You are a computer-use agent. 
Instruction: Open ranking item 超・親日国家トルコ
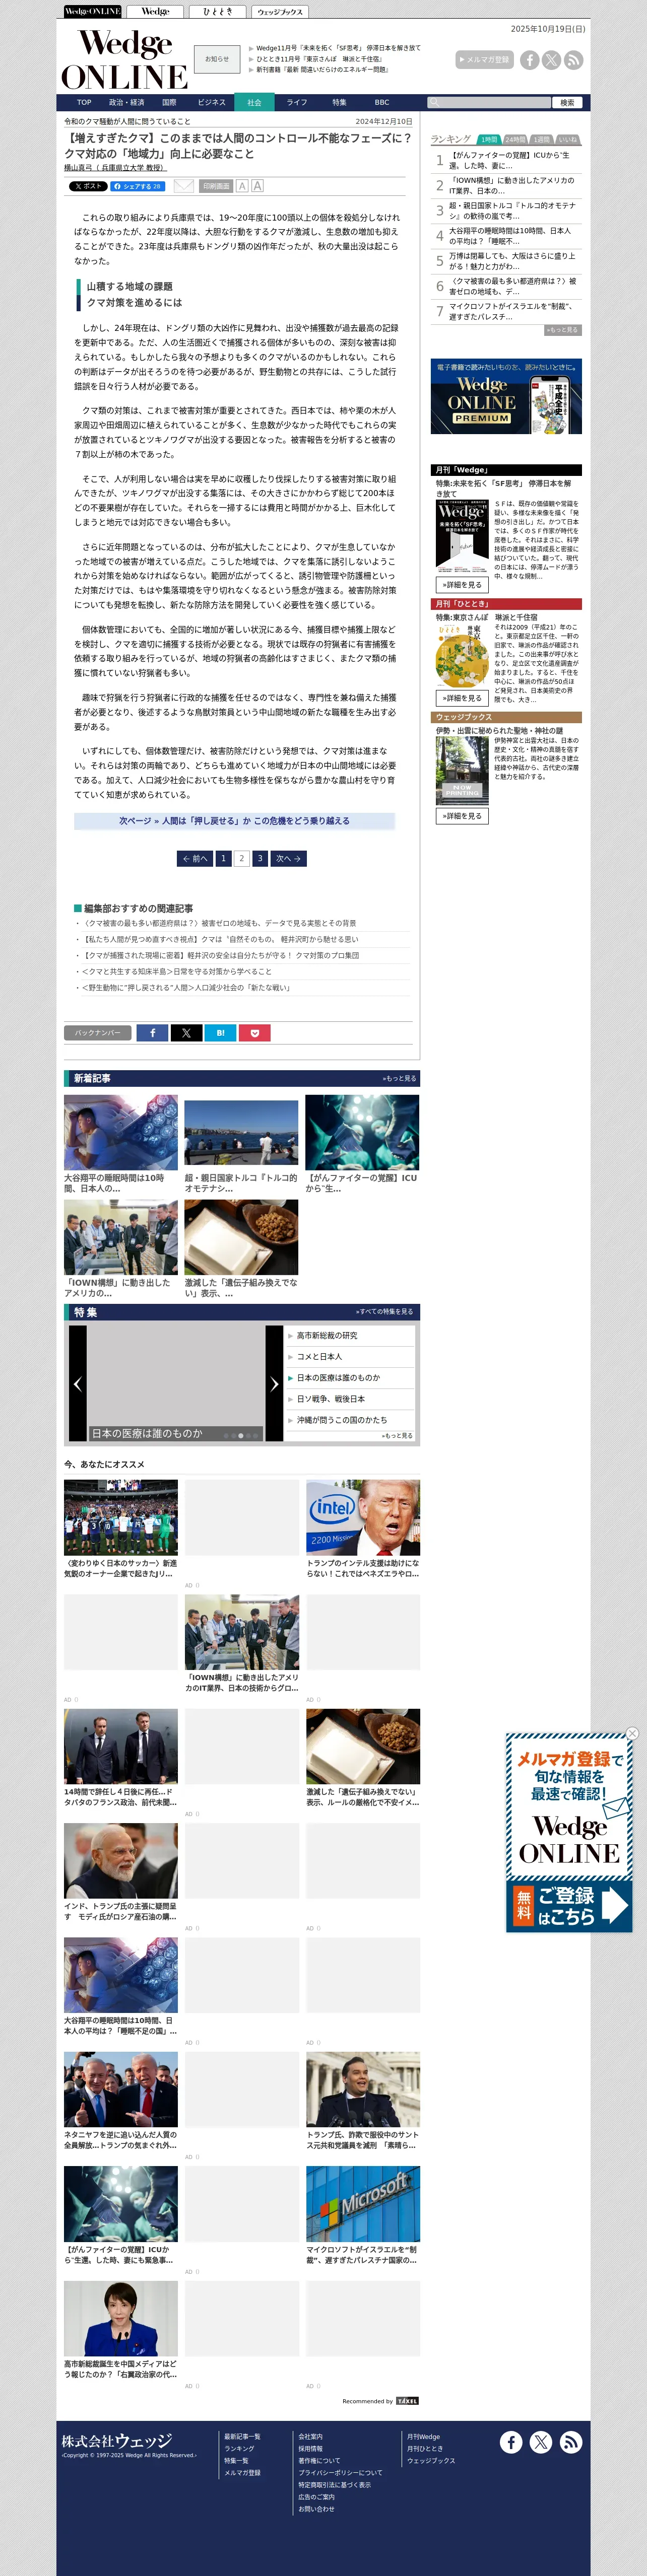tap(511, 210)
